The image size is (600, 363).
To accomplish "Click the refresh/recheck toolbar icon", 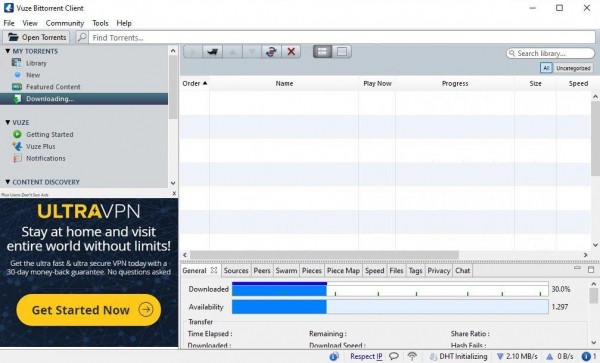I will click(x=271, y=52).
